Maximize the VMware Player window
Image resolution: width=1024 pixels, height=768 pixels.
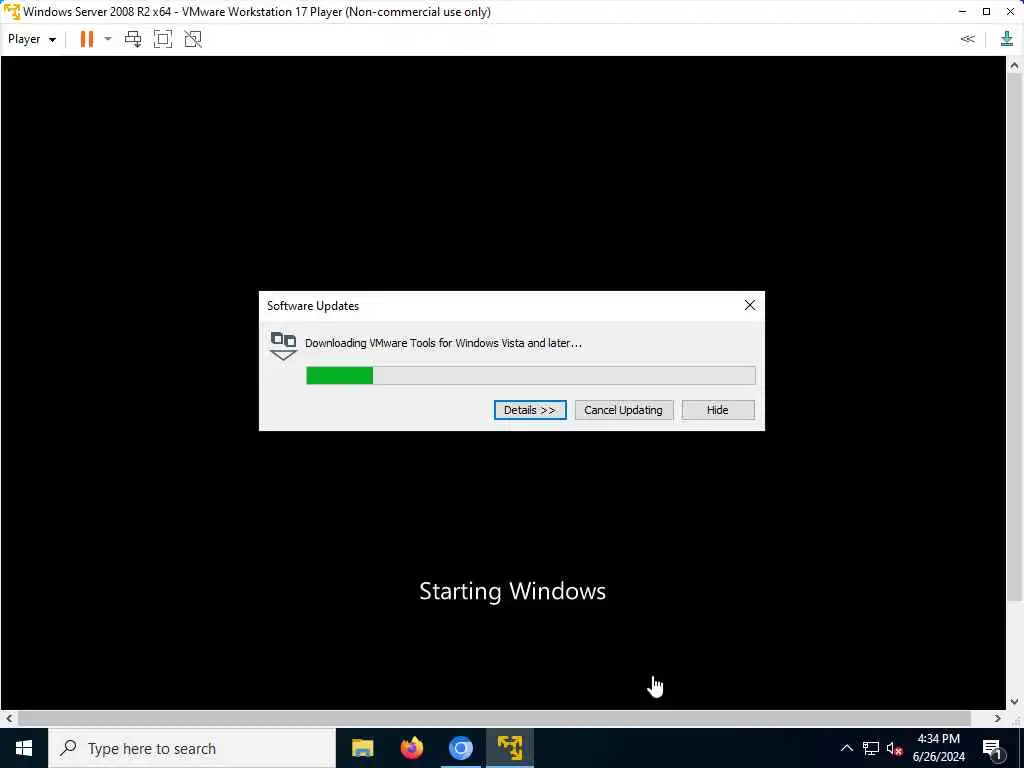(986, 12)
